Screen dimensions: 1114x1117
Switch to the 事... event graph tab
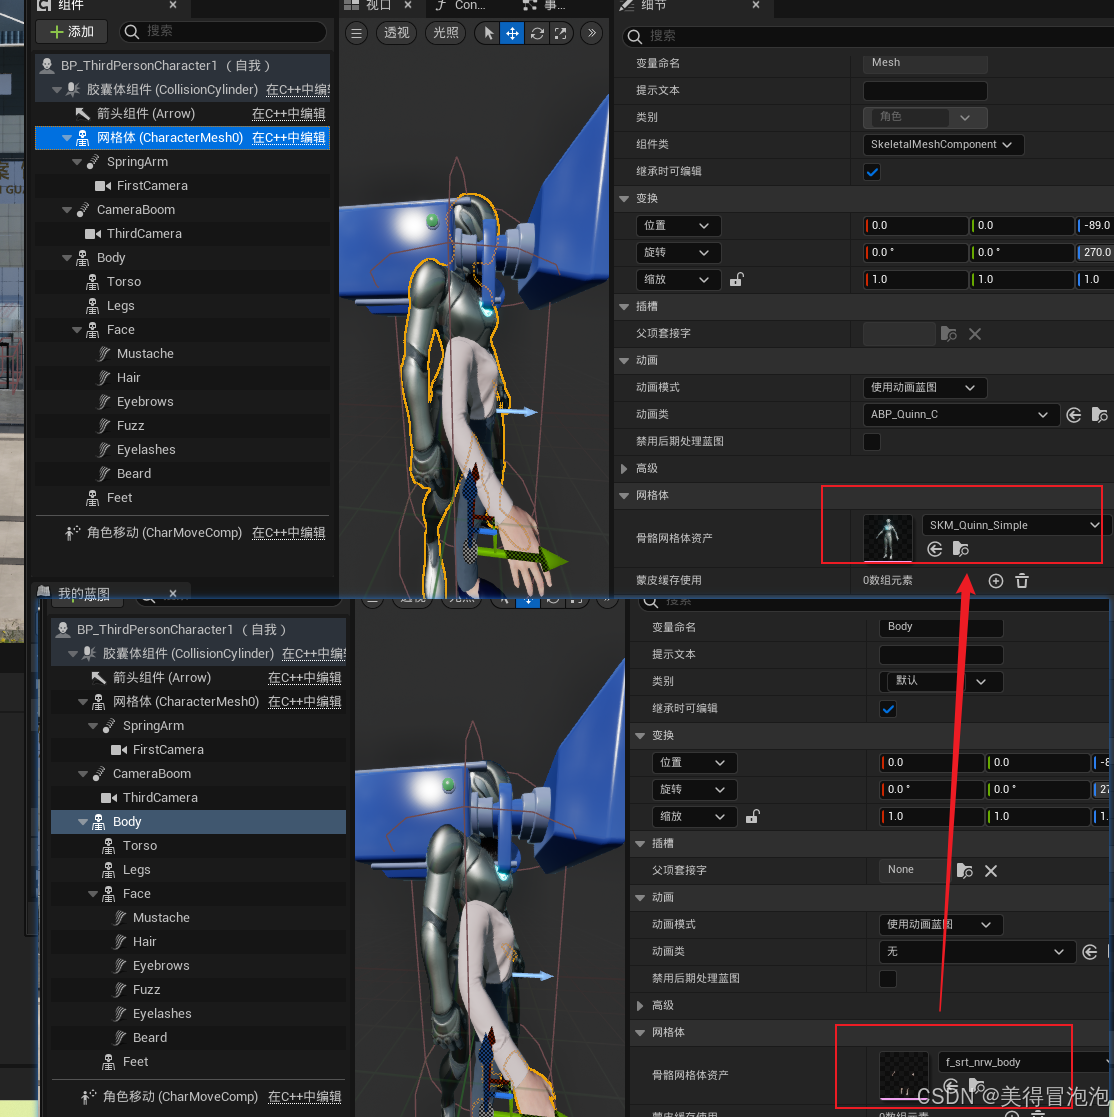[x=546, y=6]
